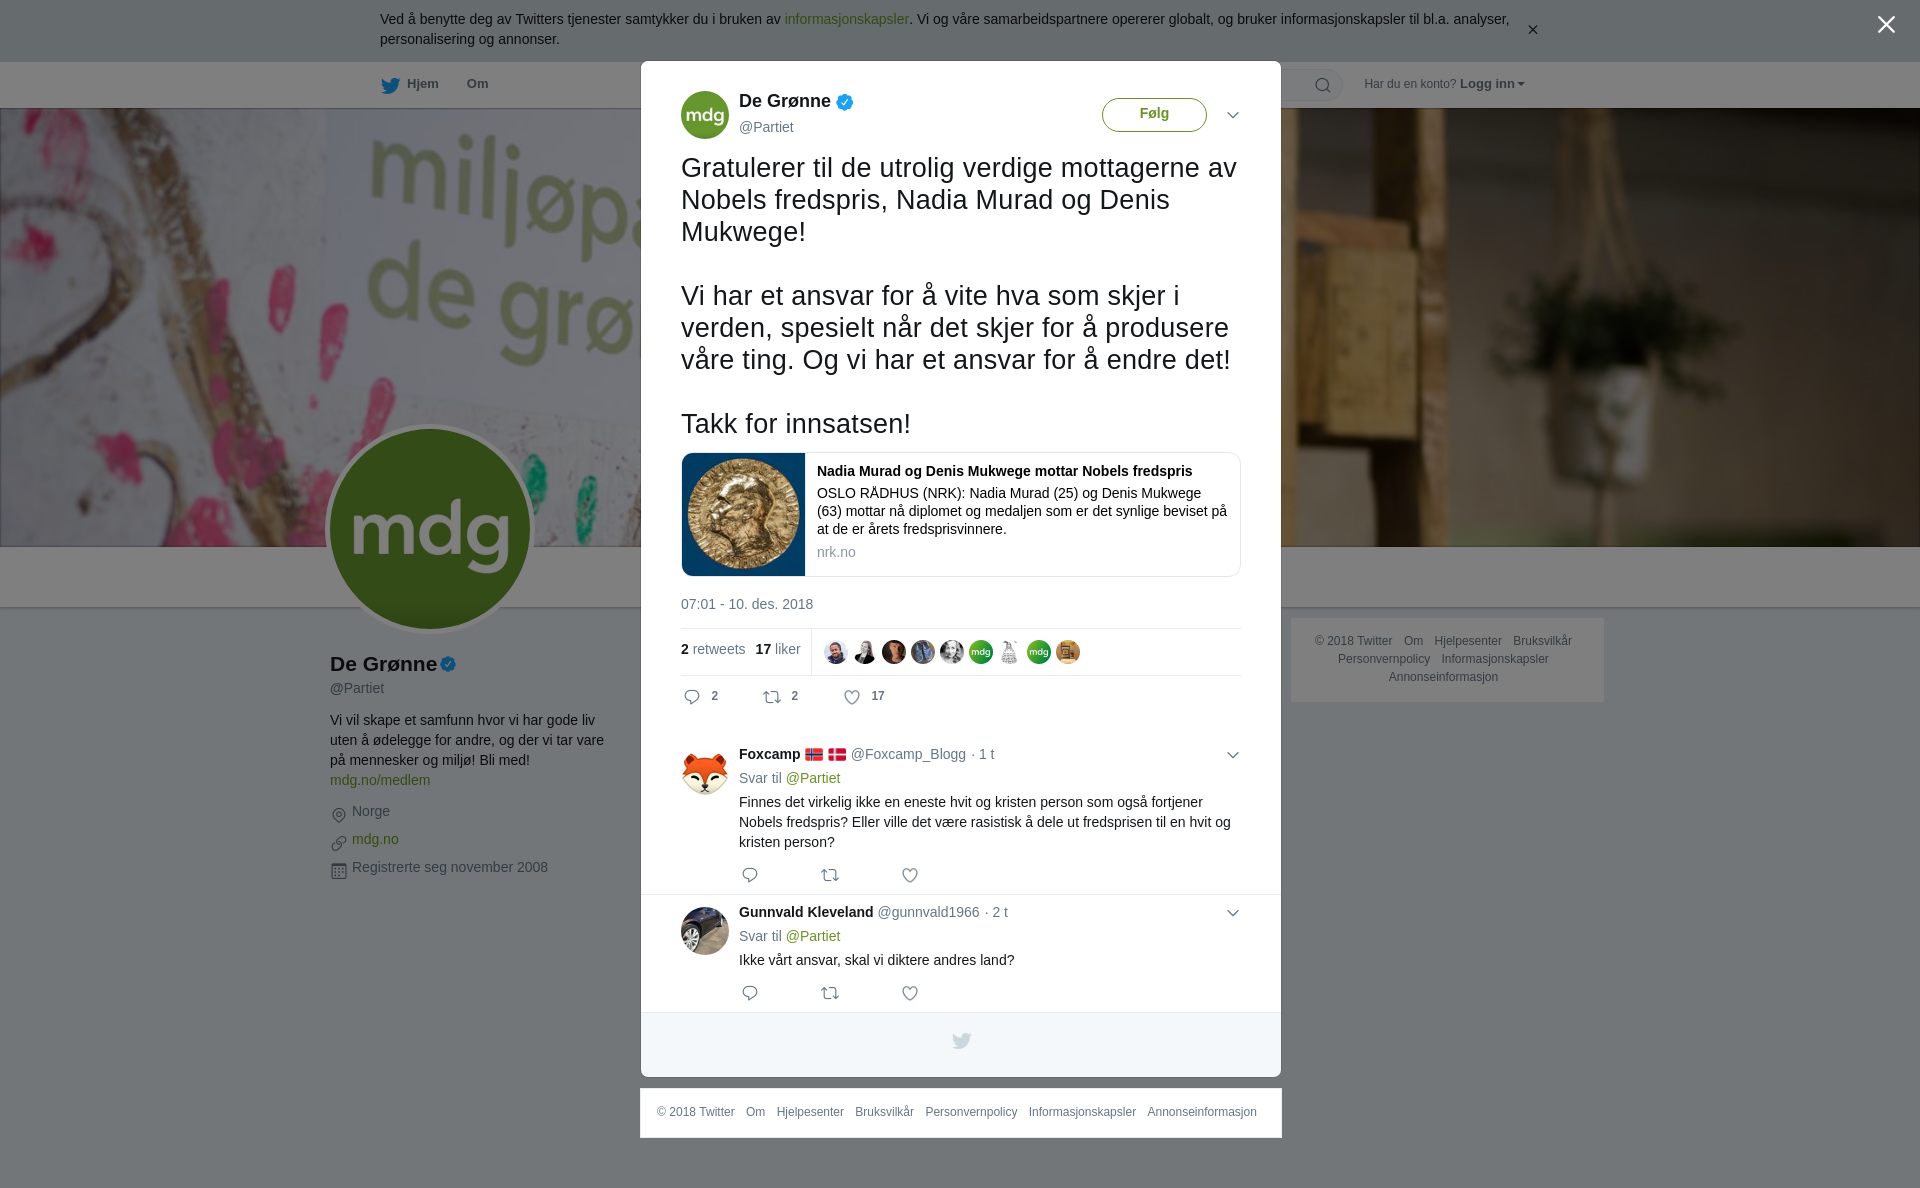
Task: Like Foxcamp's reply
Action: tap(910, 875)
